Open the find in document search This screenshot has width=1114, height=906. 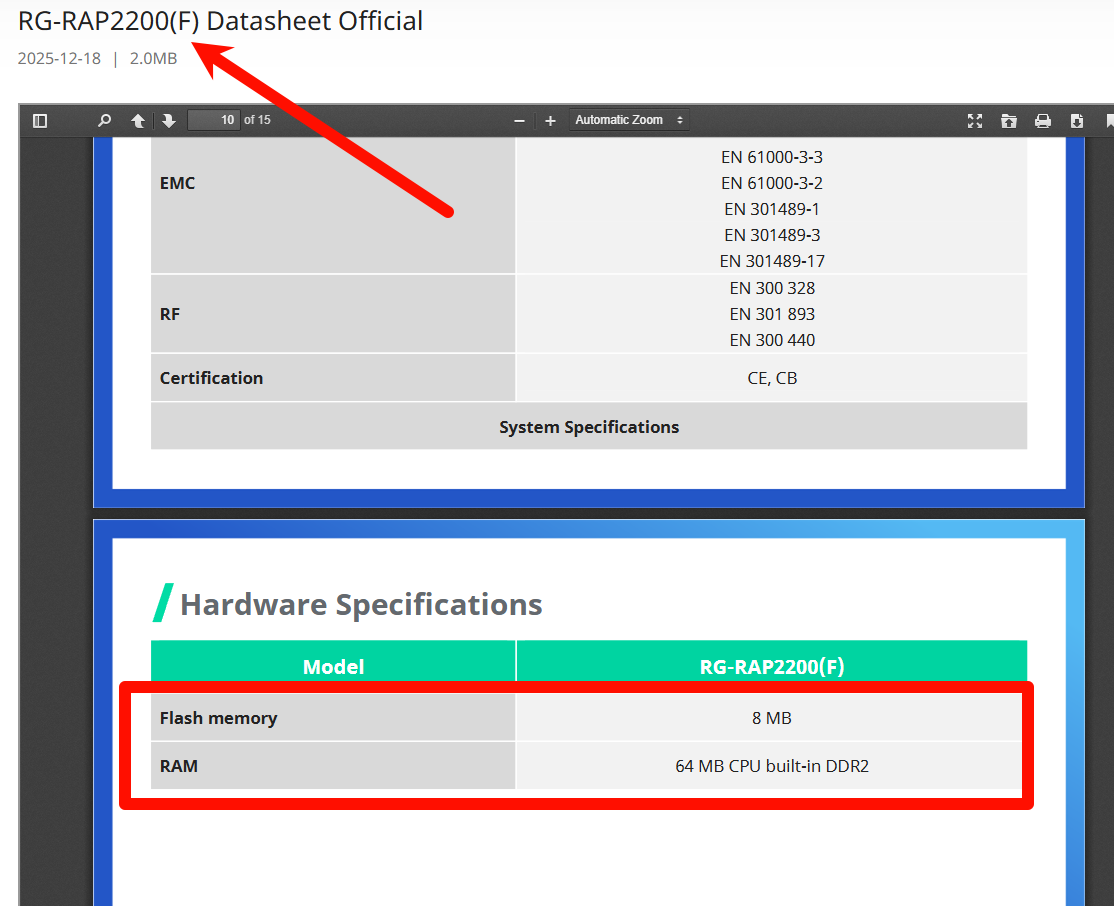coord(104,121)
